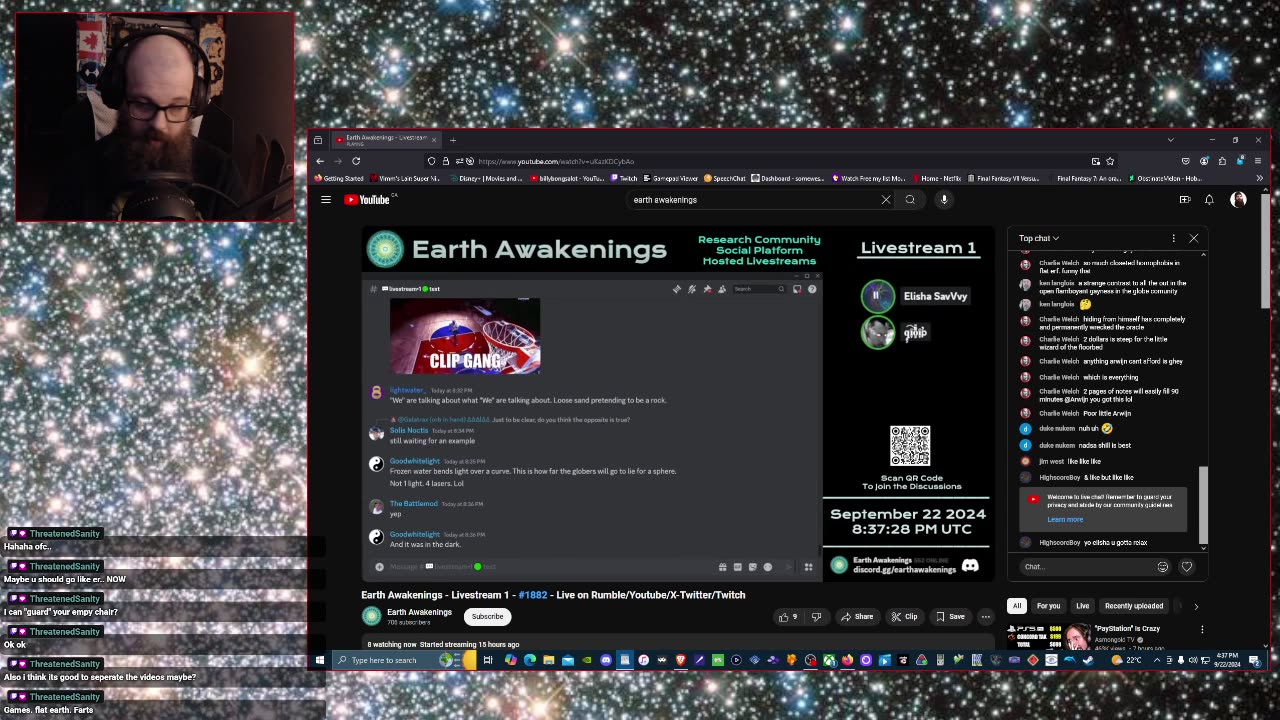Open the live chat emoji picker
Image resolution: width=1280 pixels, height=720 pixels.
1163,567
